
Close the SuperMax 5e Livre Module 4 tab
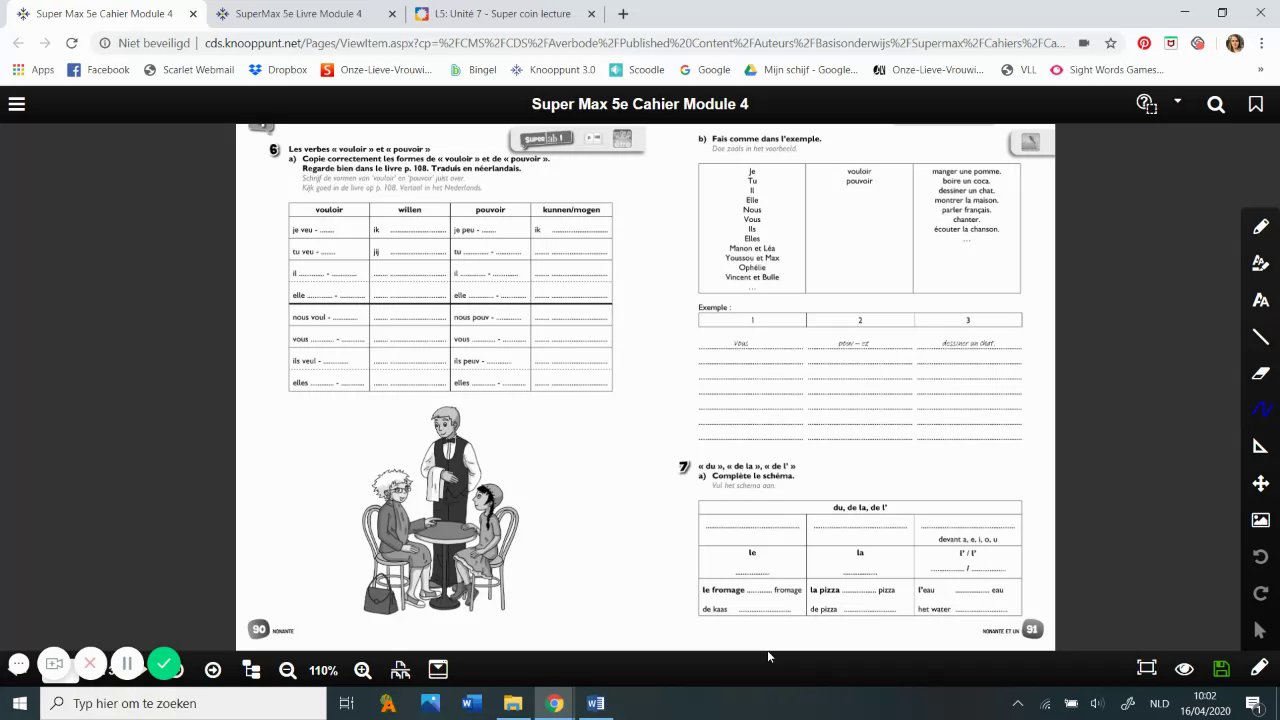pyautogui.click(x=392, y=14)
